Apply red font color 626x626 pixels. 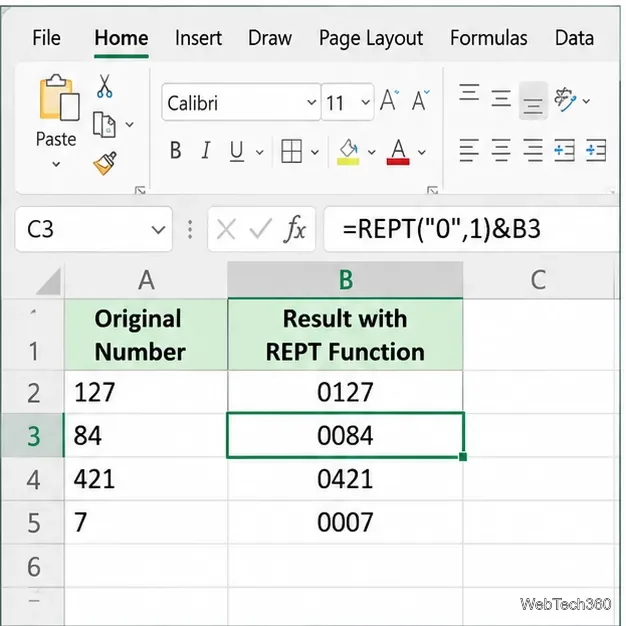[398, 152]
